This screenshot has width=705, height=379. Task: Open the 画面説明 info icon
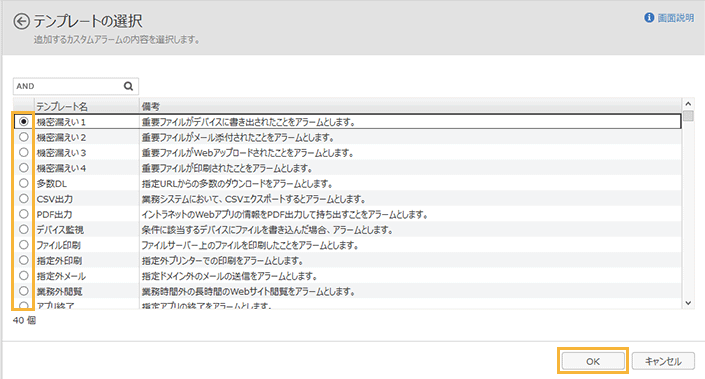pos(649,18)
